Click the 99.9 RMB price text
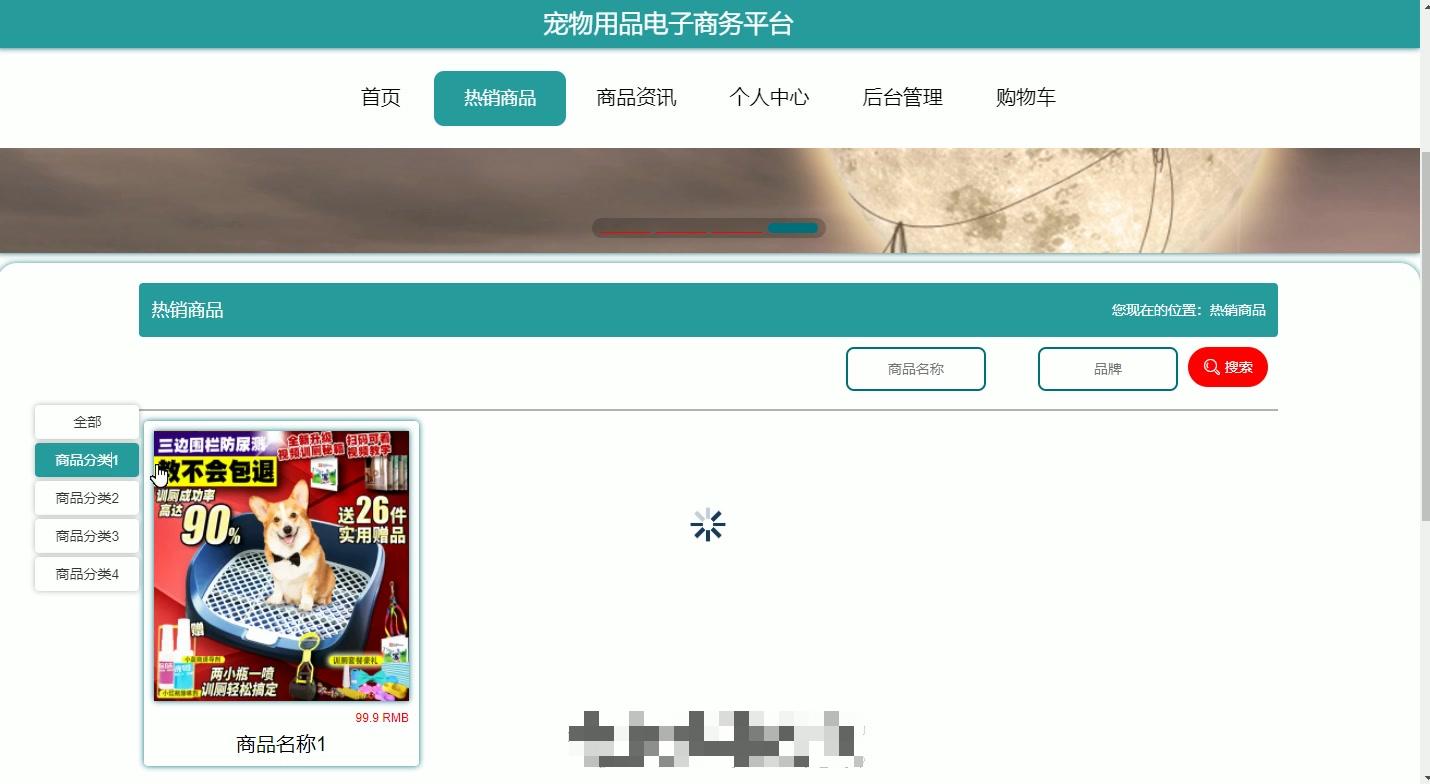 [382, 718]
